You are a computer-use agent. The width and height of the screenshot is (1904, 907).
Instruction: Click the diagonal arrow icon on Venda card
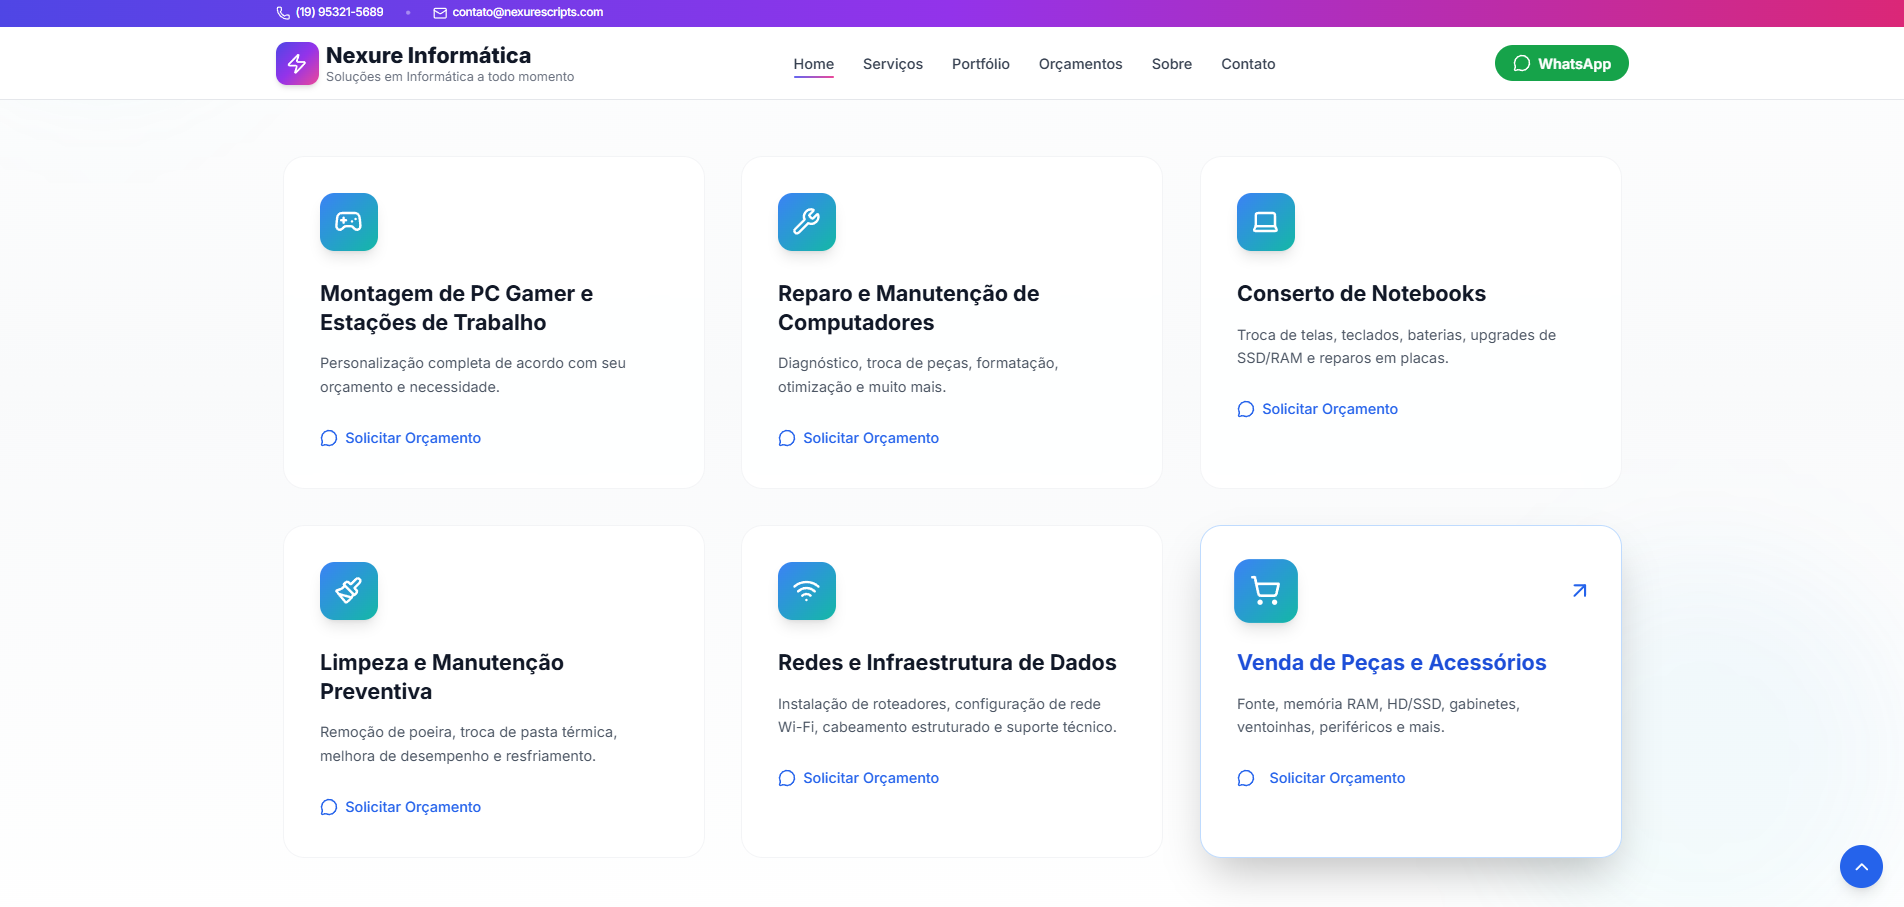click(1579, 591)
